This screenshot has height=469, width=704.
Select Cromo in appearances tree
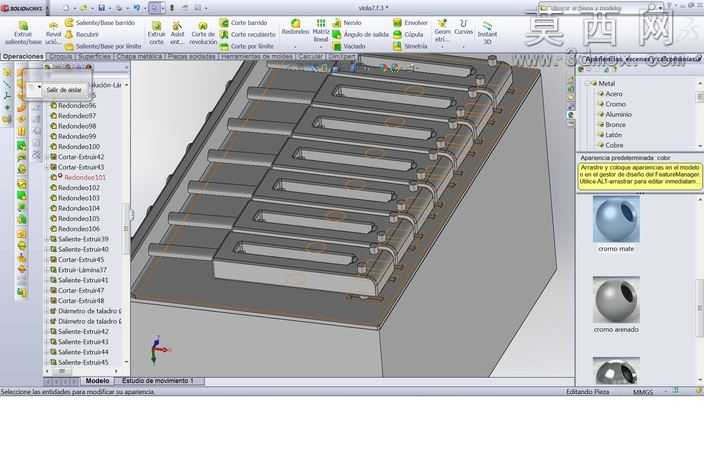click(611, 104)
